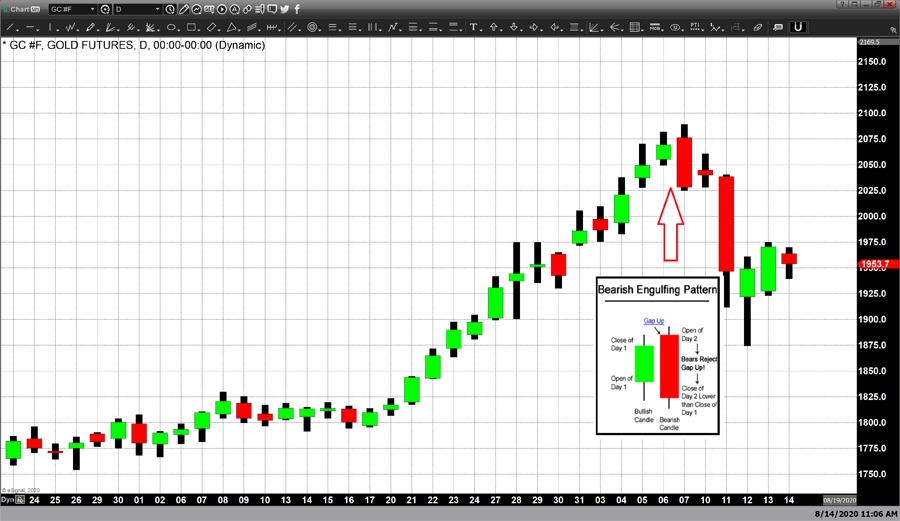The height and width of the screenshot is (521, 900).
Task: Click the Chart window title label
Action: click(20, 9)
